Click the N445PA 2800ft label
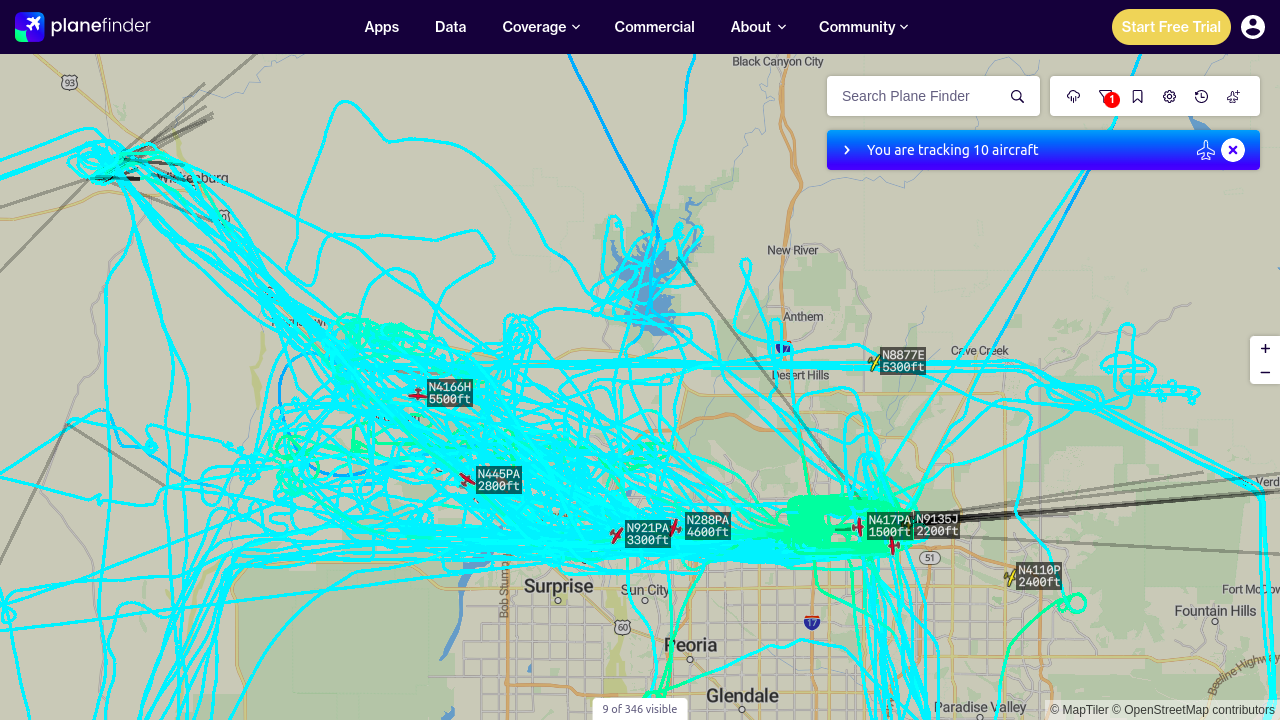1280x720 pixels. 499,480
